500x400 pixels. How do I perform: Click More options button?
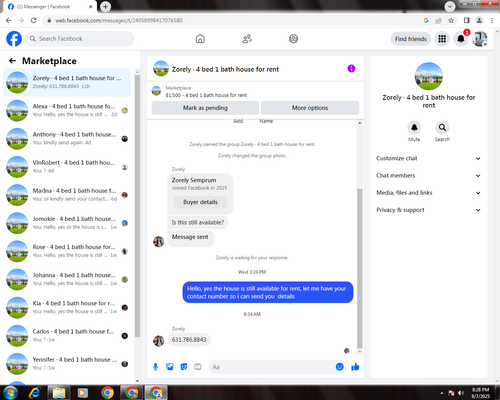click(310, 108)
